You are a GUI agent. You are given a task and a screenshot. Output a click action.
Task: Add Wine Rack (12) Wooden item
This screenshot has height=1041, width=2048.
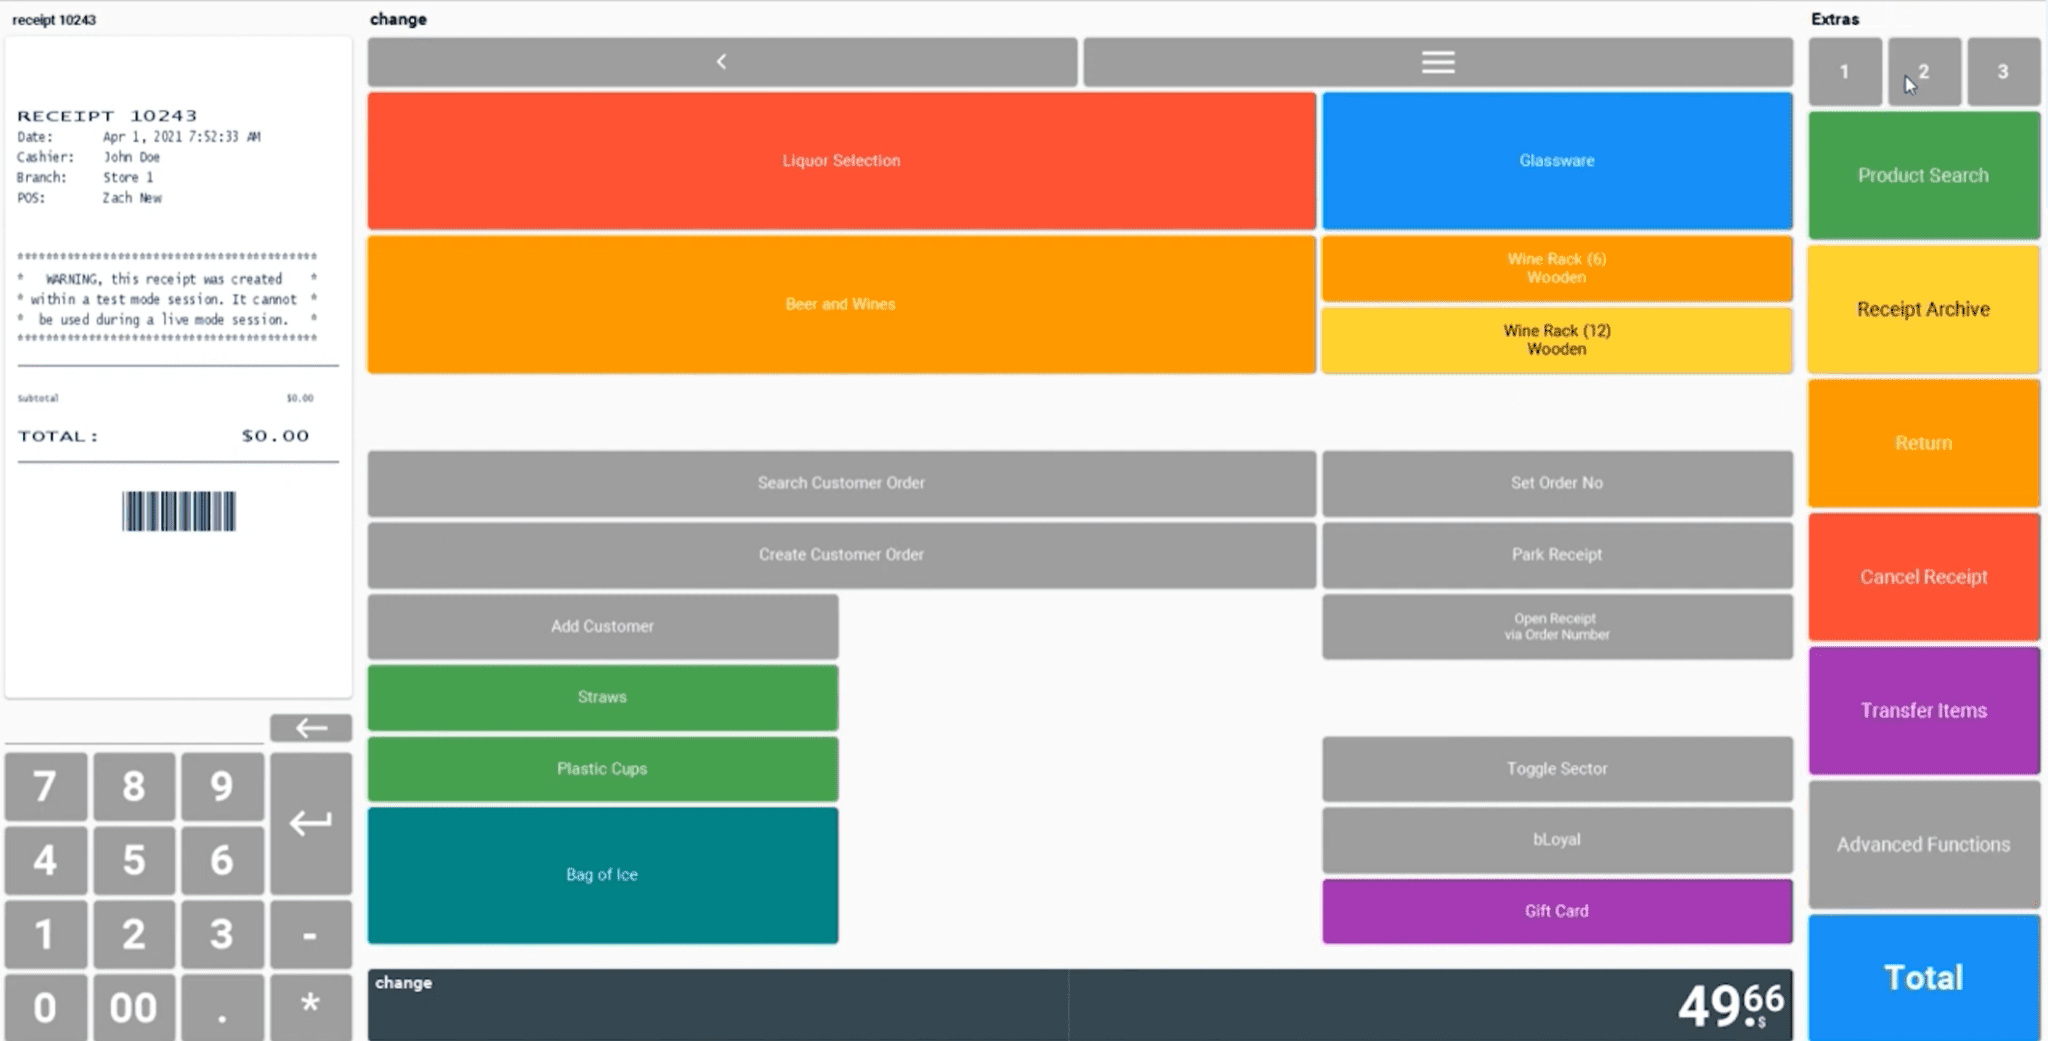click(1556, 340)
